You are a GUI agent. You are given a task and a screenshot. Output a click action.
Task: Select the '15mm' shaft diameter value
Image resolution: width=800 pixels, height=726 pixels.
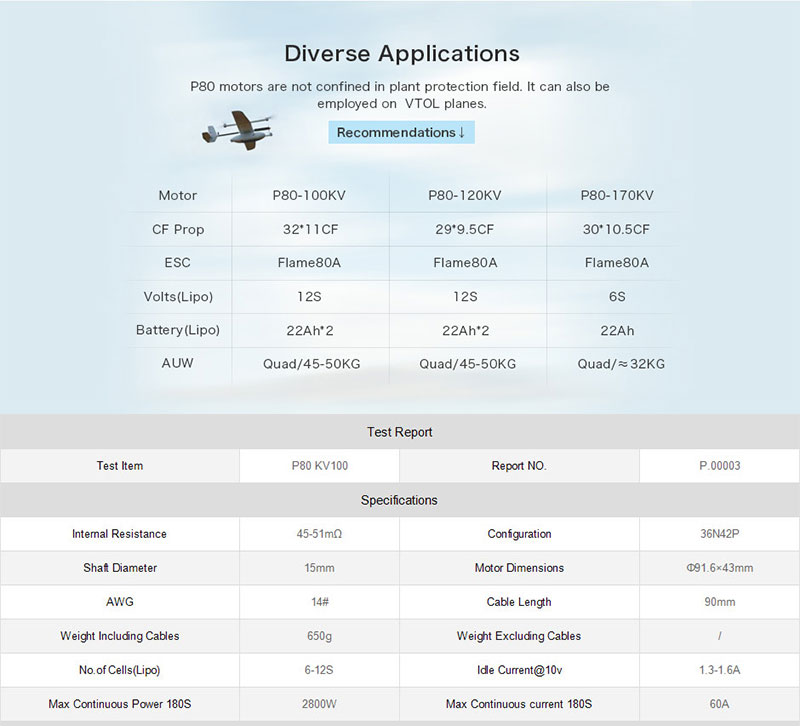point(319,568)
